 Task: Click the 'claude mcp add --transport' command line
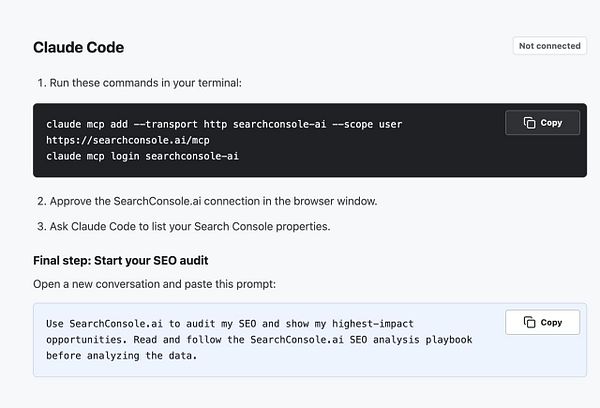pos(224,124)
